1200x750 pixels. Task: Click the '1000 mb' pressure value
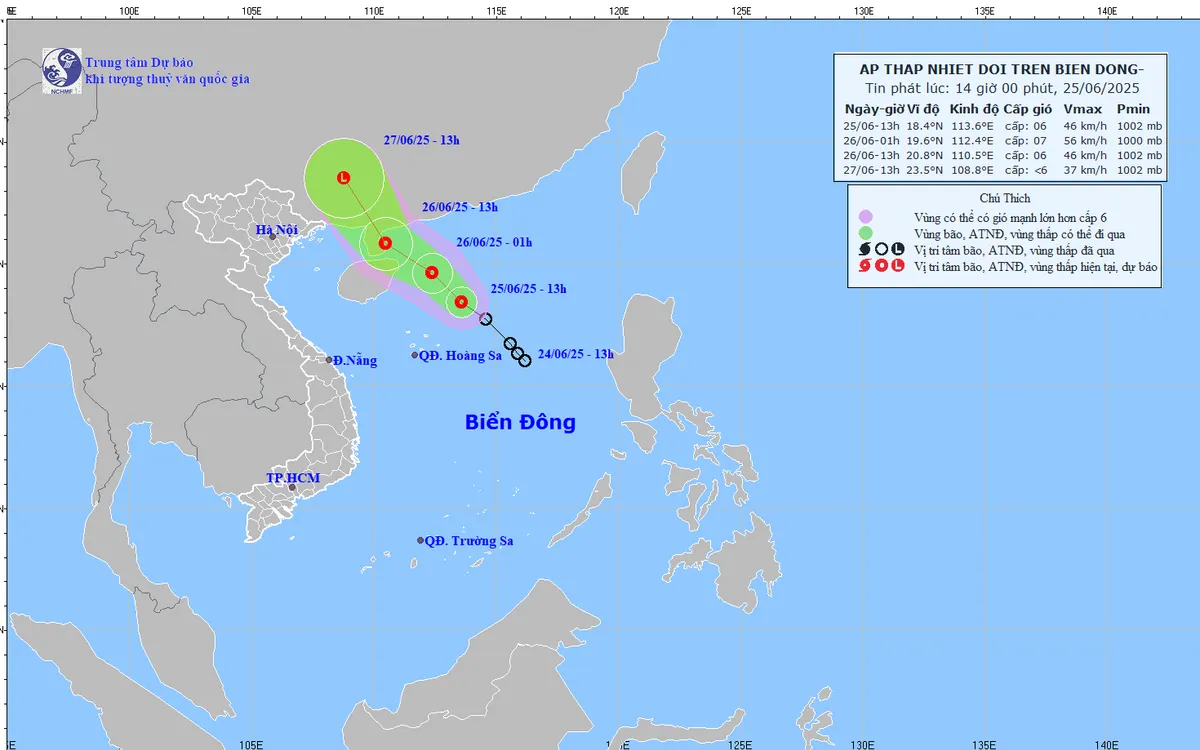tap(1139, 141)
